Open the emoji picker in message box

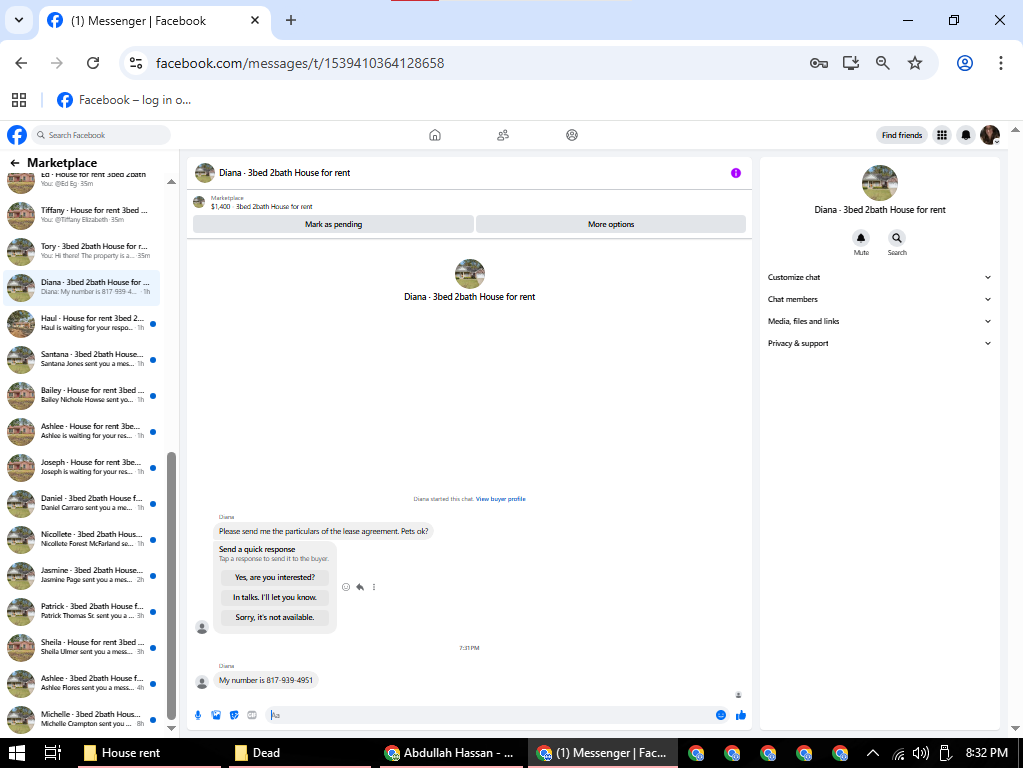[x=721, y=715]
